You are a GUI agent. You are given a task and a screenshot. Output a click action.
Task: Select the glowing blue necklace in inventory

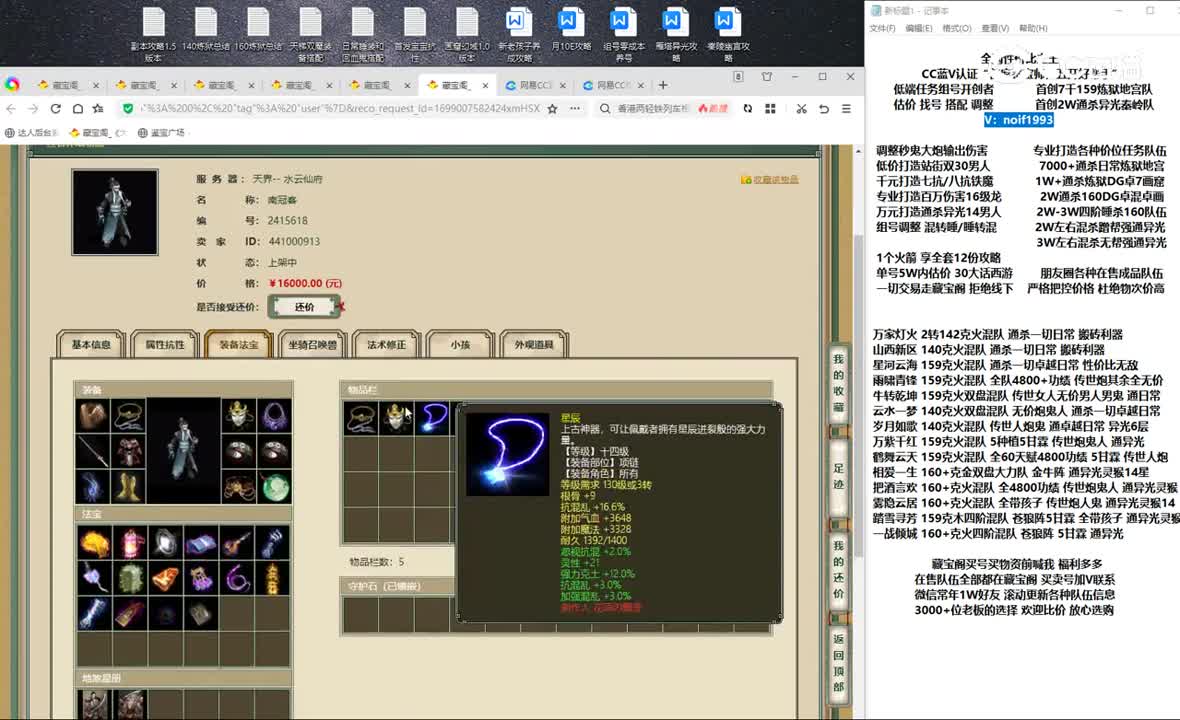(x=433, y=418)
